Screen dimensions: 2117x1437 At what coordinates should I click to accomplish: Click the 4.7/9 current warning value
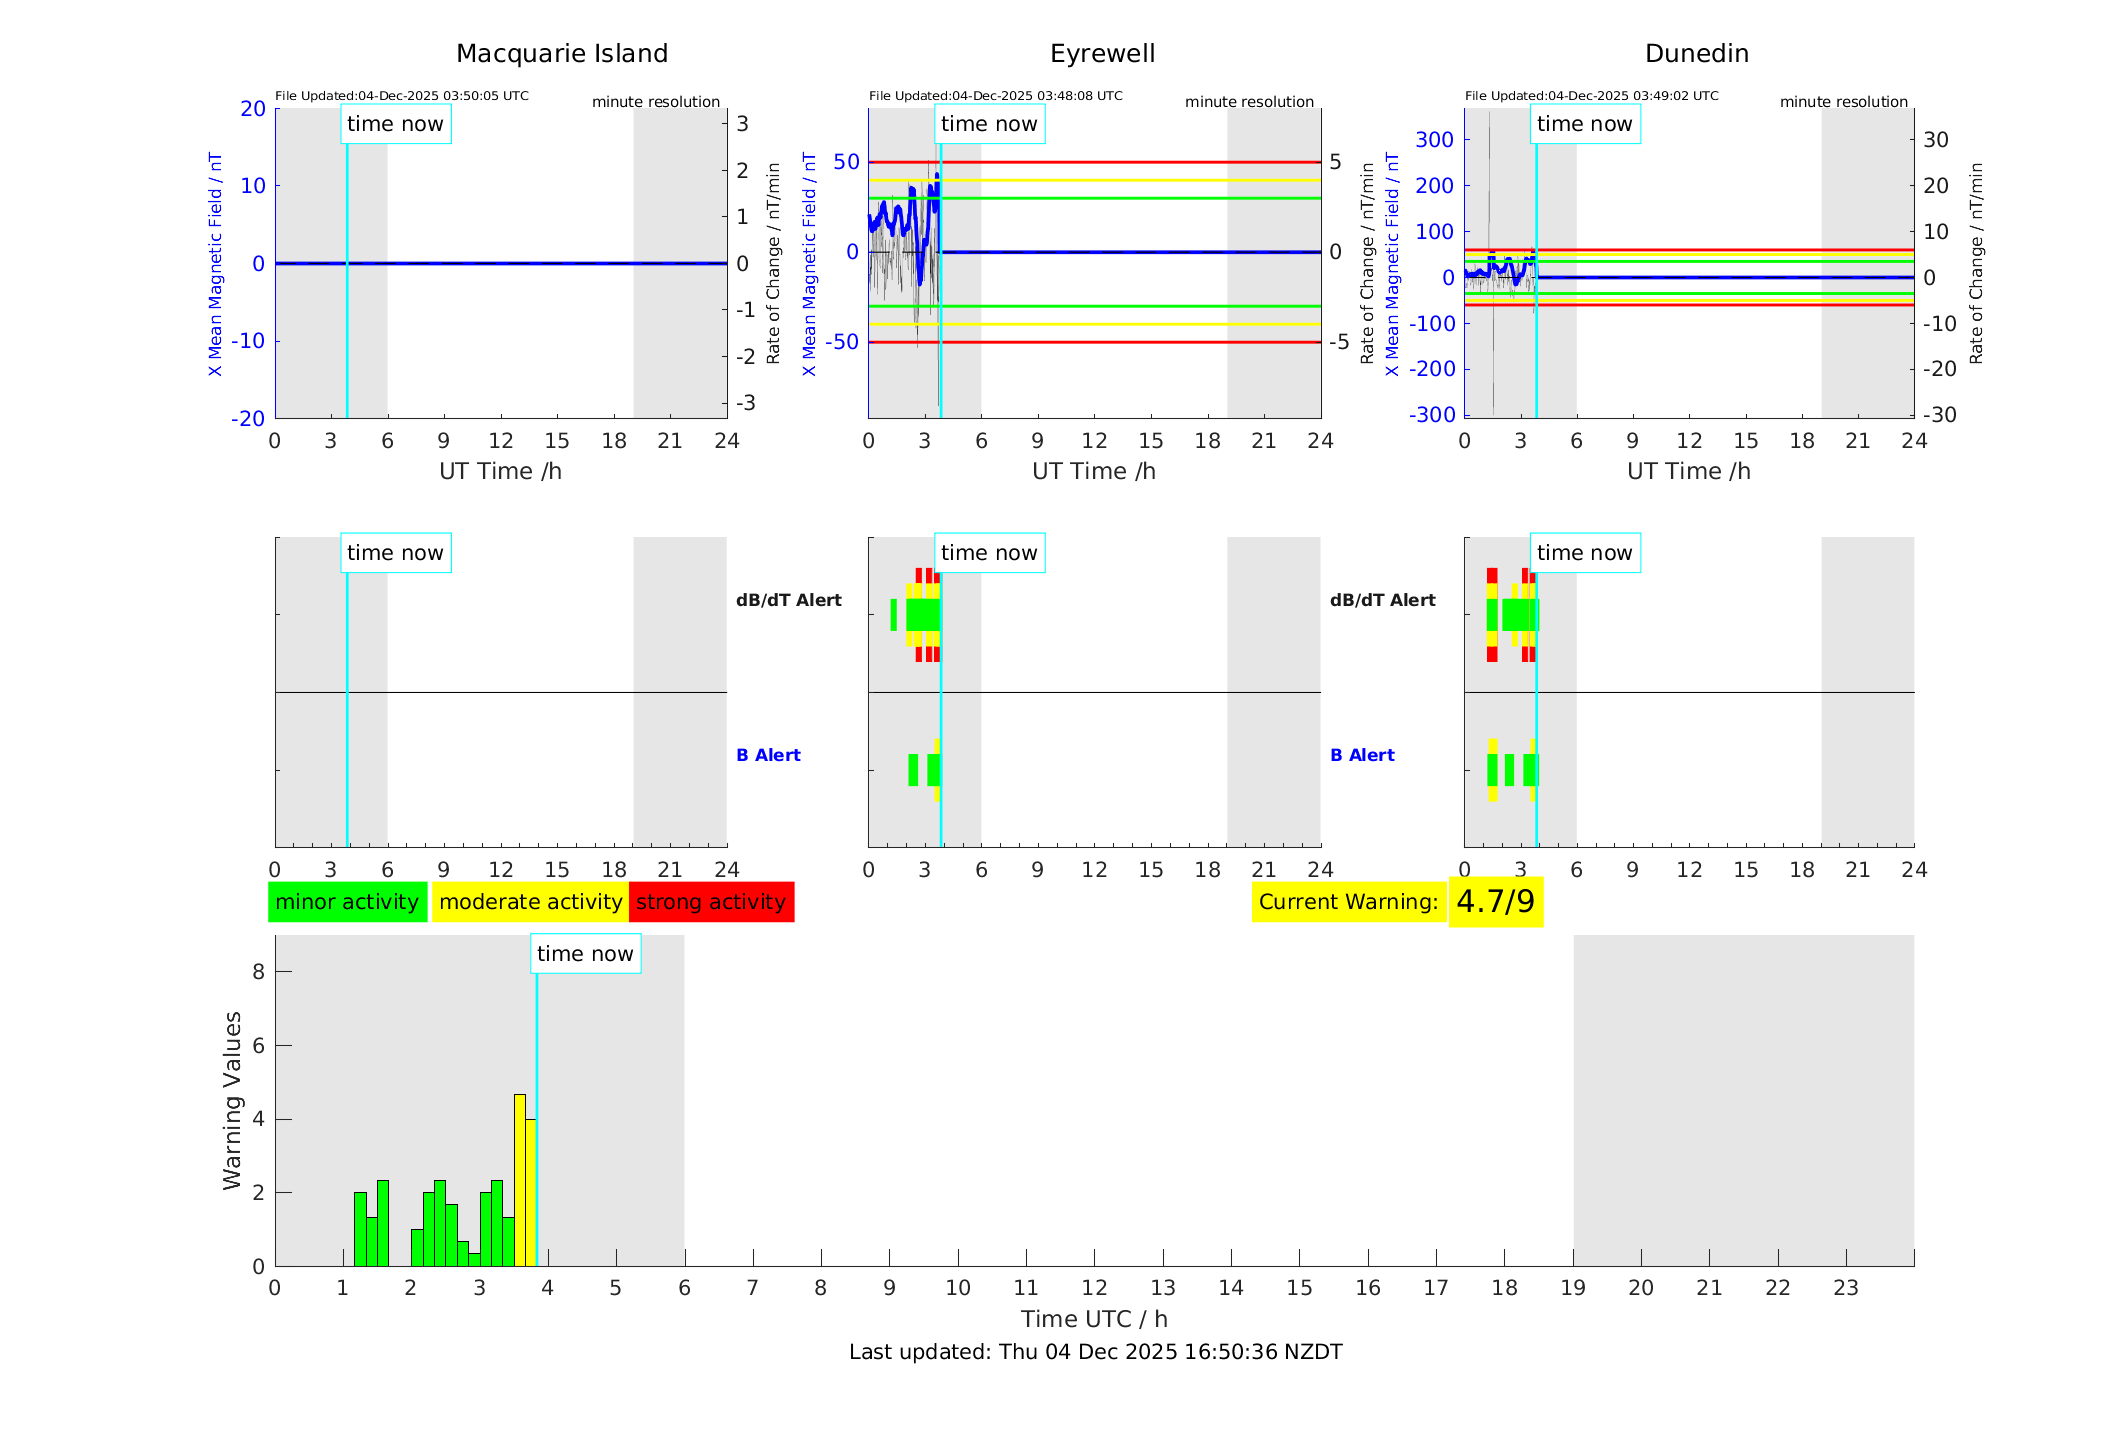(x=1495, y=902)
